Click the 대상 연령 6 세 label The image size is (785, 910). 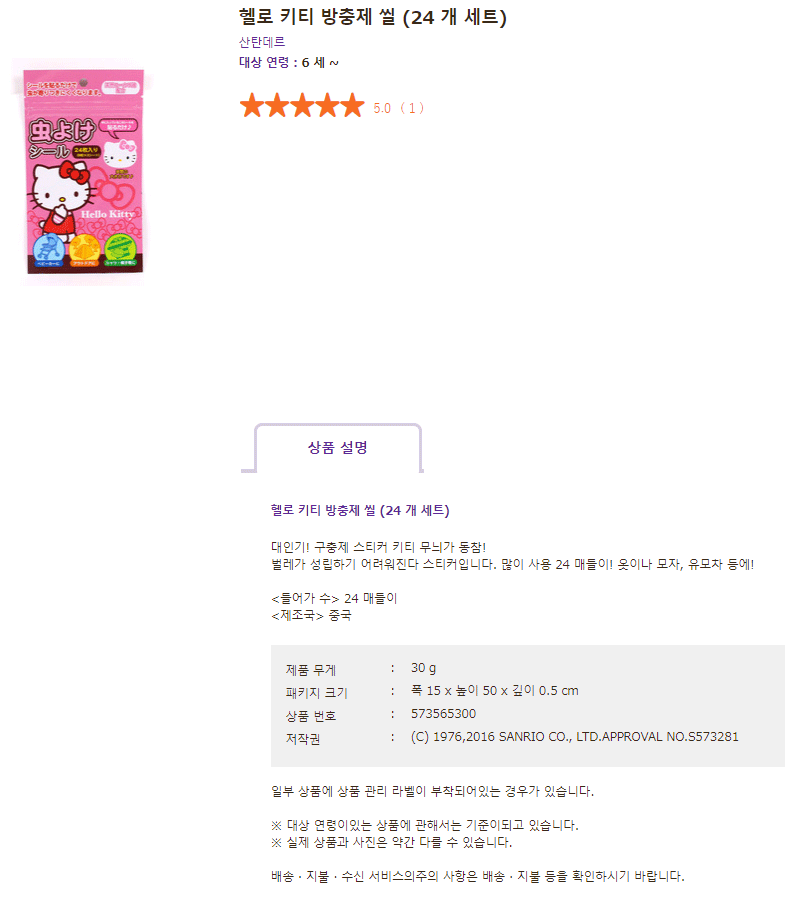click(288, 63)
